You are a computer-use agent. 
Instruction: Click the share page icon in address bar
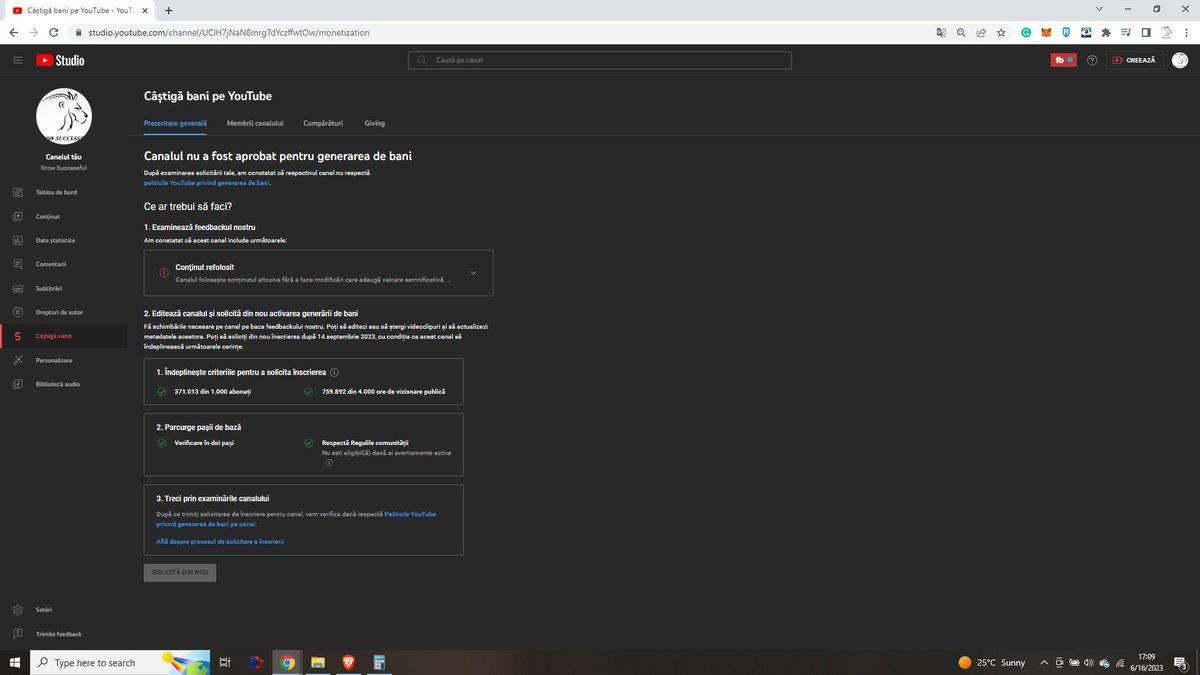coord(981,32)
